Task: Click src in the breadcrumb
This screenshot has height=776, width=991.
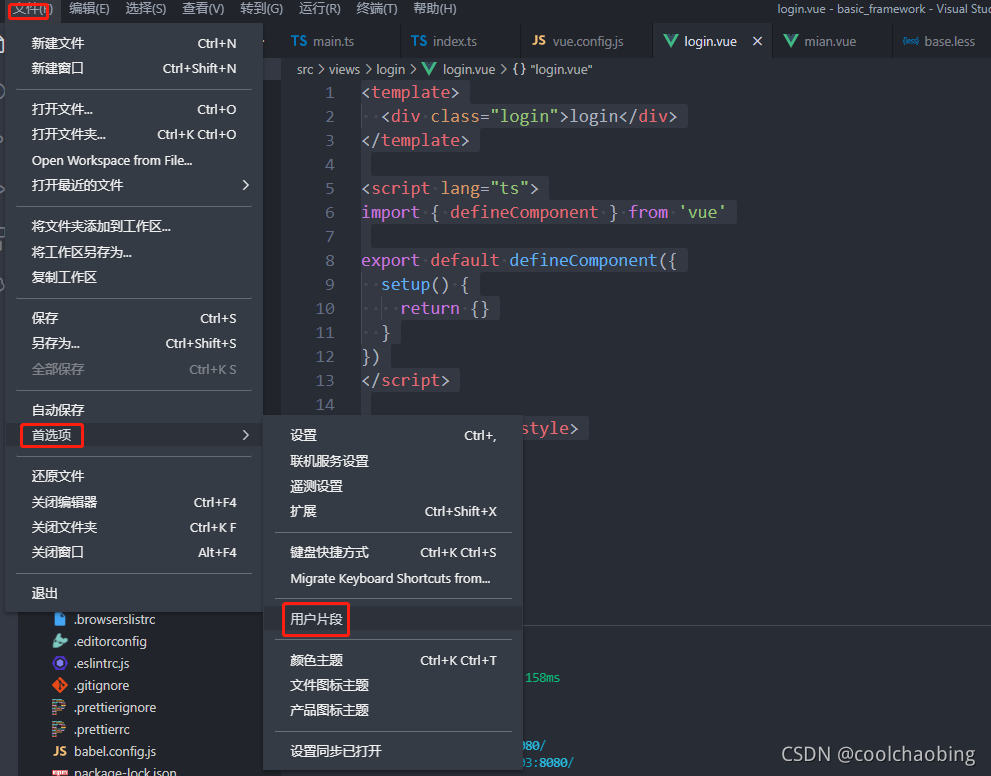Action: [305, 70]
